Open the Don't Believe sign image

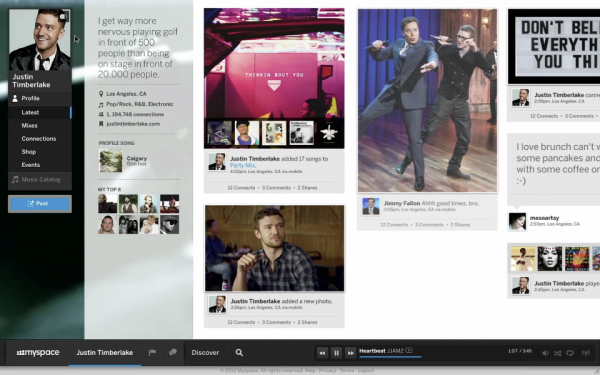(554, 46)
